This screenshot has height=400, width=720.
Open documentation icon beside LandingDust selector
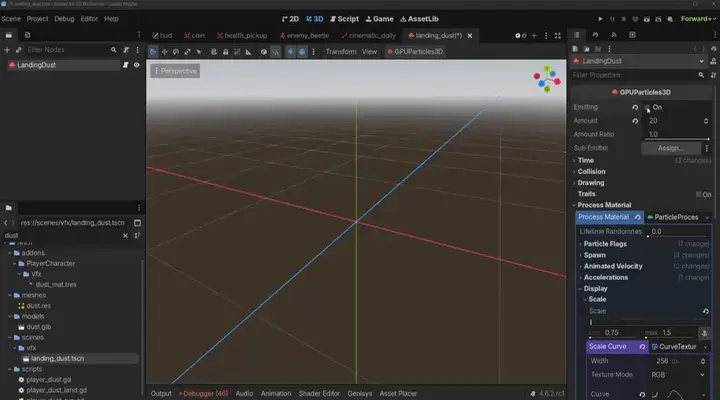click(x=713, y=61)
